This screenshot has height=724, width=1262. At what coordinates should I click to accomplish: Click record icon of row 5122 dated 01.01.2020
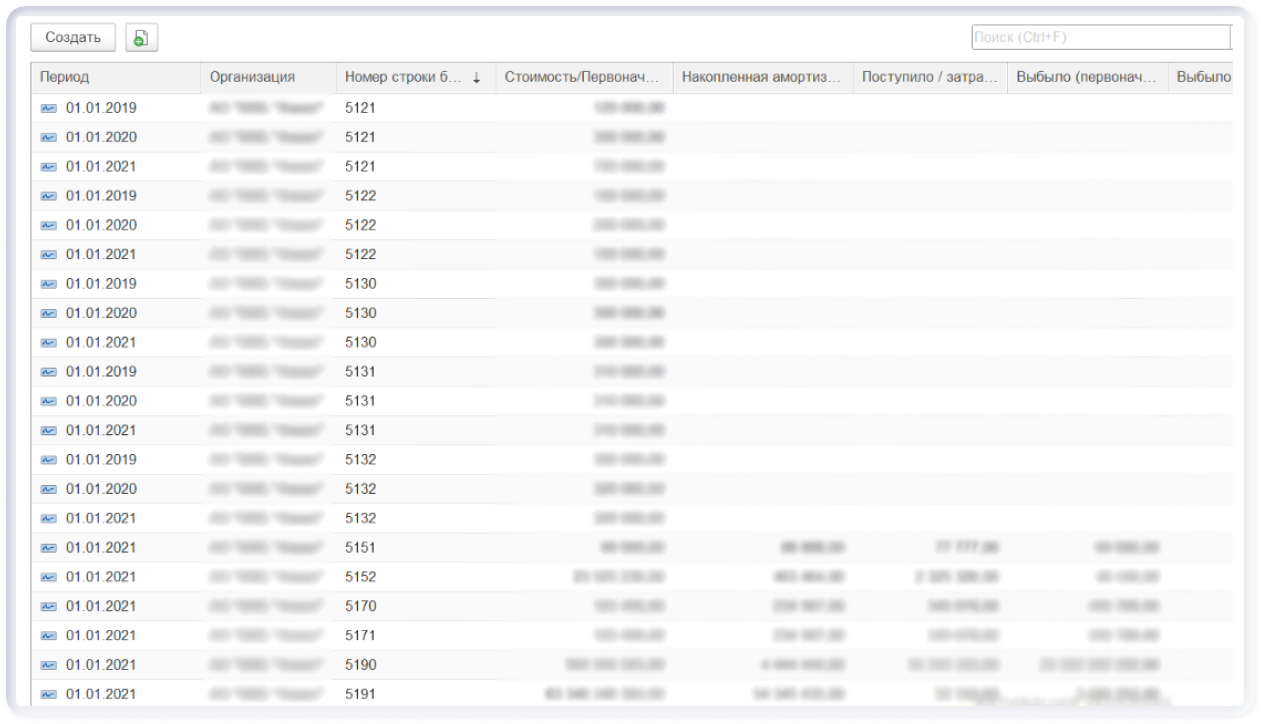point(49,225)
